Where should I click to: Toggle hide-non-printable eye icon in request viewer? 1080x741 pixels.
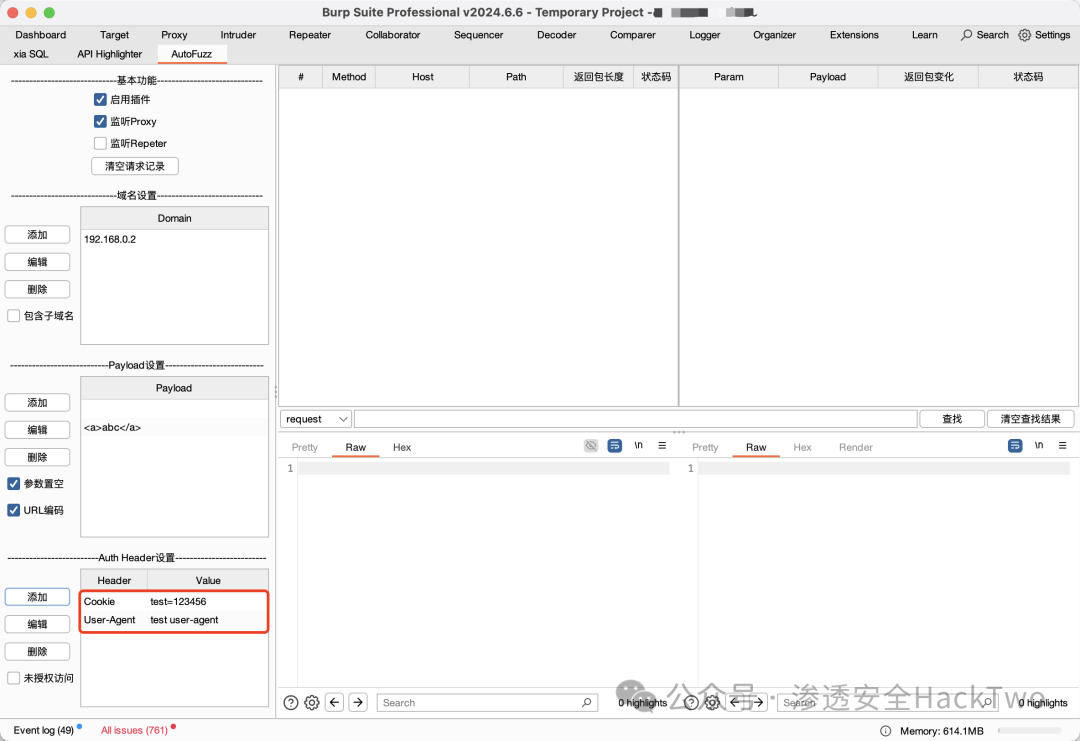(x=591, y=446)
